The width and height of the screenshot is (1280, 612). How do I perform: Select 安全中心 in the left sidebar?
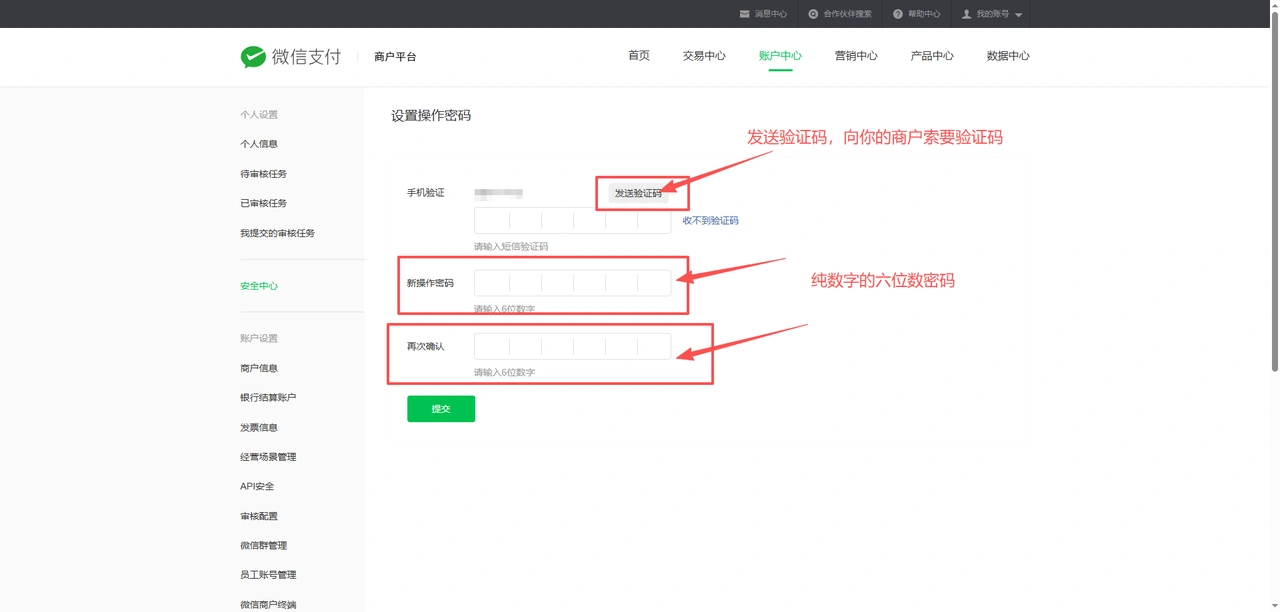click(259, 286)
